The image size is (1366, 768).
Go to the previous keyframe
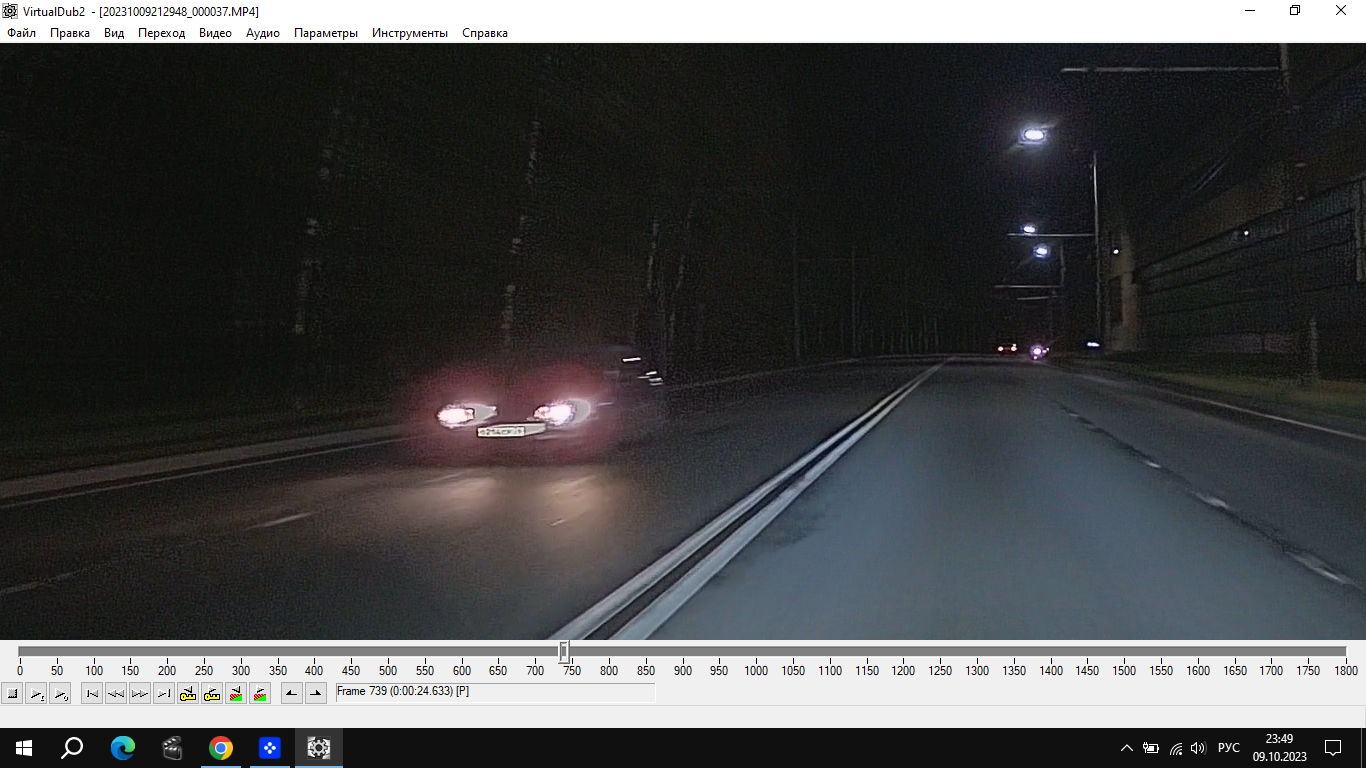pos(188,693)
